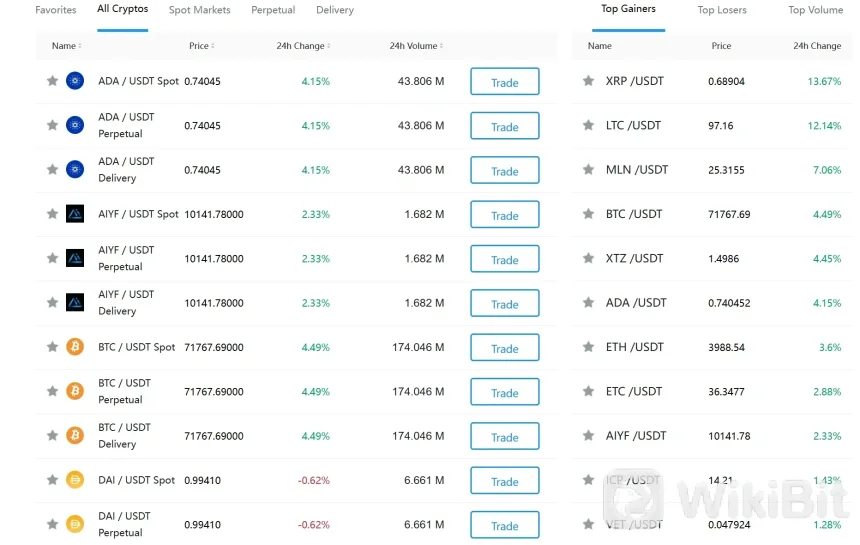The height and width of the screenshot is (545, 860).
Task: Click the AIYF logo icon in the Spot row
Action: pos(75,214)
